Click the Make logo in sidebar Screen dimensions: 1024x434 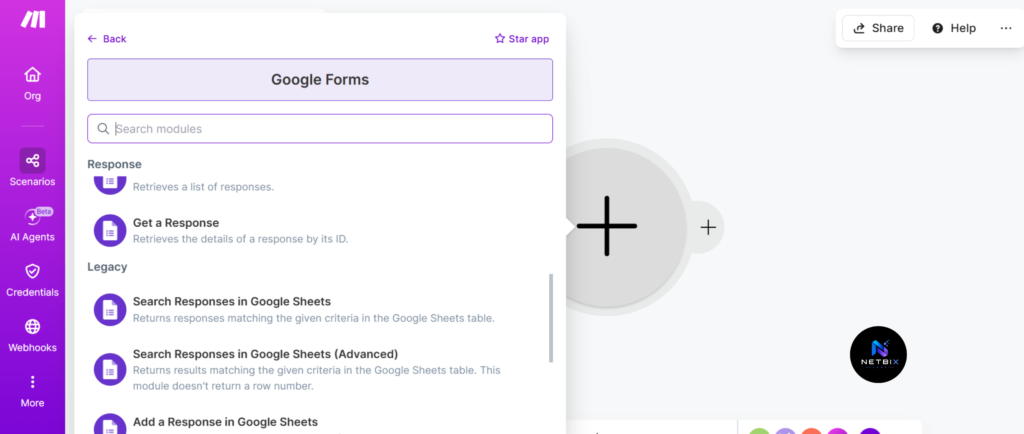click(33, 19)
